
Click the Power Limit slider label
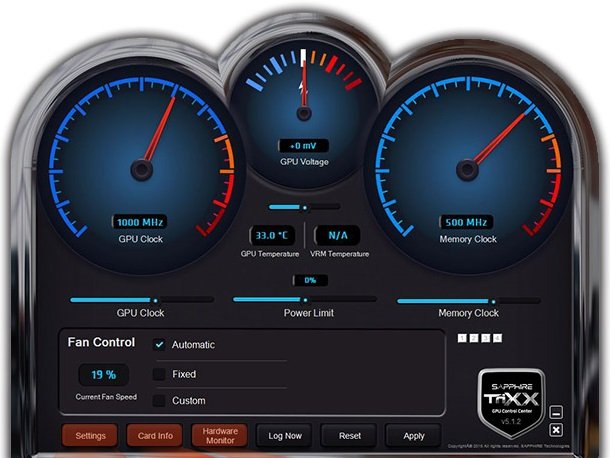tap(309, 313)
